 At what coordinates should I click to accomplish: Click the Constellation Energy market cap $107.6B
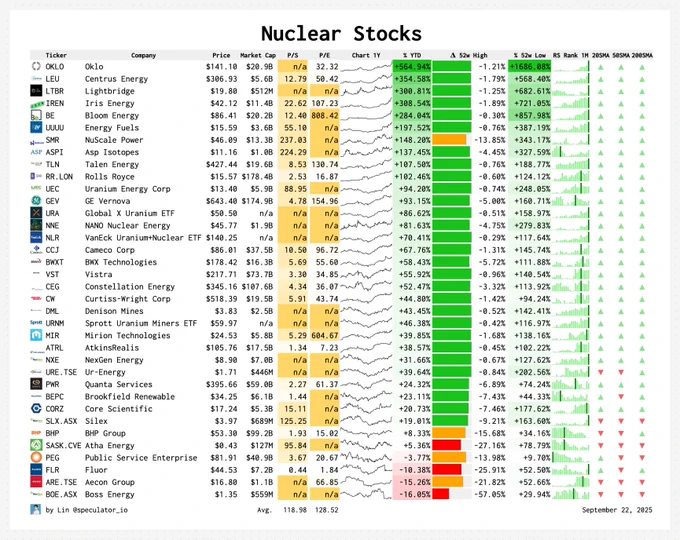[x=257, y=287]
